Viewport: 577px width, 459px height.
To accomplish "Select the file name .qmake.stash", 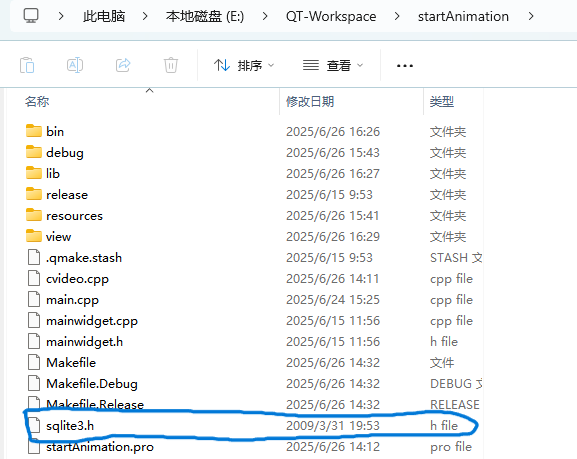I will click(84, 258).
